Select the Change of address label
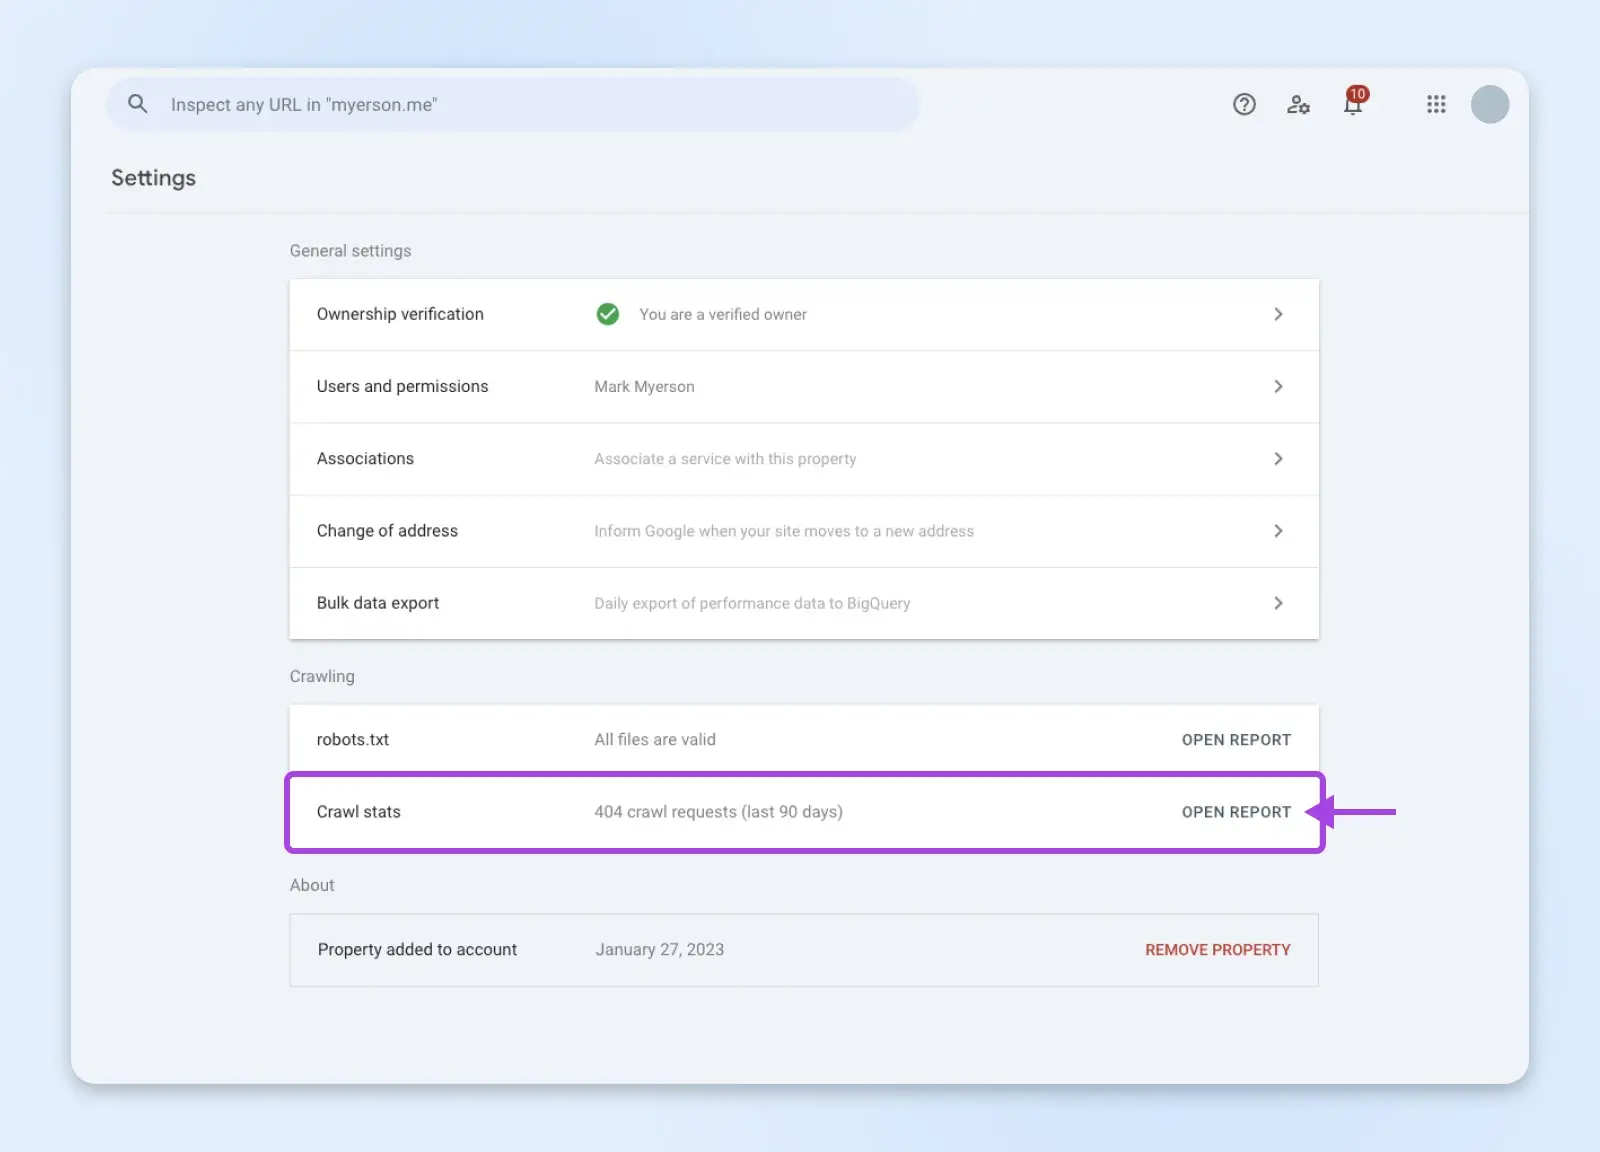1600x1152 pixels. click(387, 531)
